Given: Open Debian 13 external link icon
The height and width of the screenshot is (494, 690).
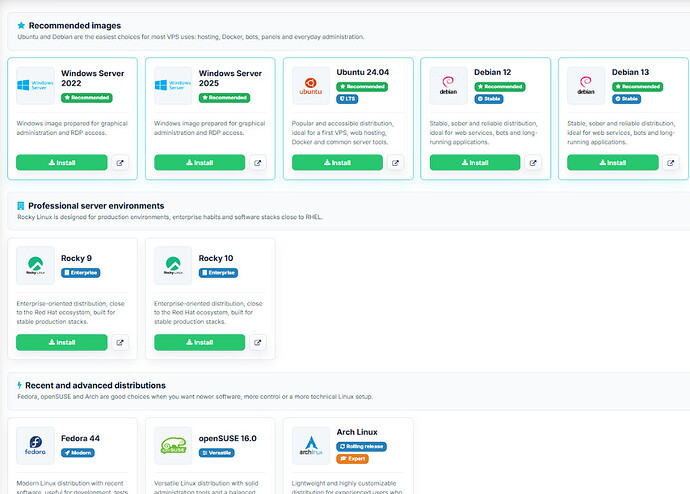Looking at the screenshot, I should tap(671, 163).
